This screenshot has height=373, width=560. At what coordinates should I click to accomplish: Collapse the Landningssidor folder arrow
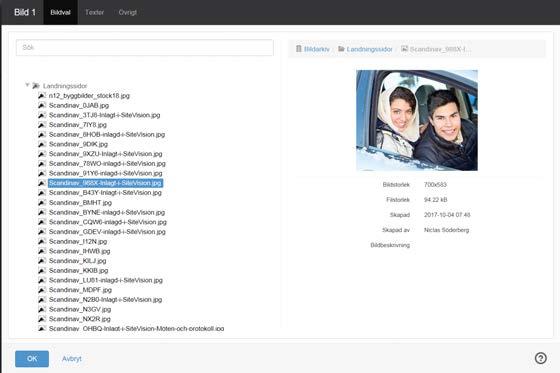pos(27,85)
